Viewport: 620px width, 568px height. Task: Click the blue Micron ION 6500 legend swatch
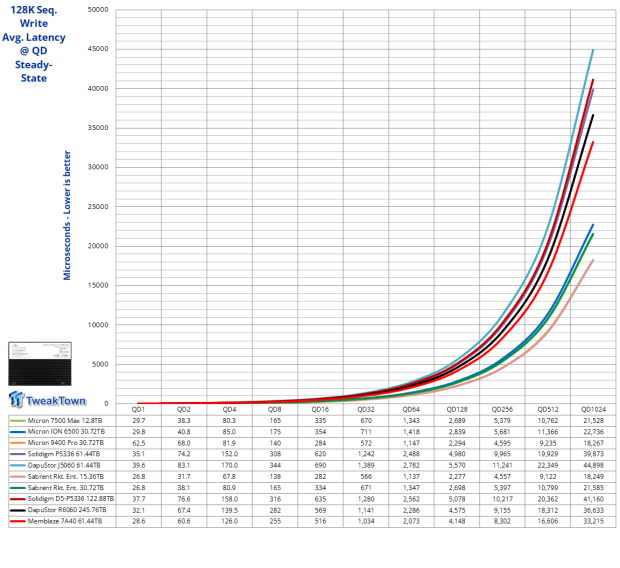click(x=17, y=432)
